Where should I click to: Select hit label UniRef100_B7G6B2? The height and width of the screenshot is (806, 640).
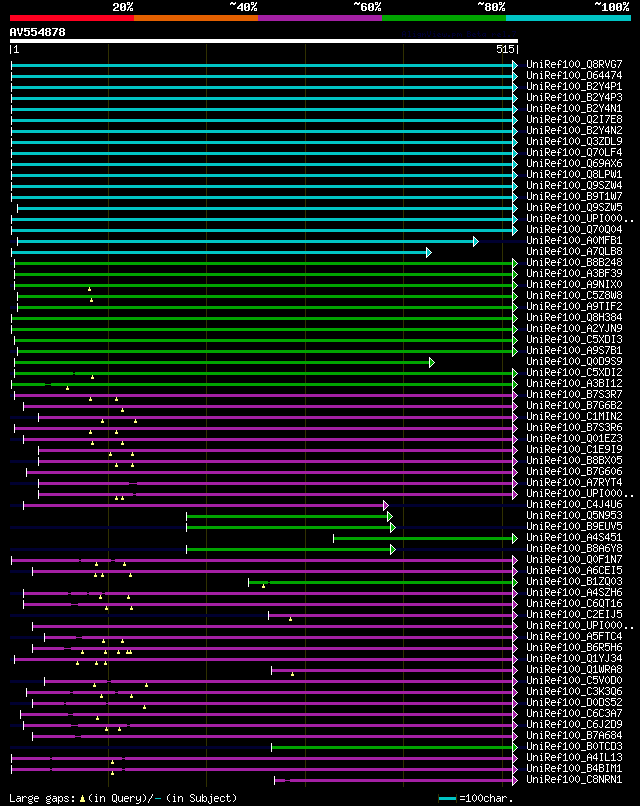coord(574,406)
